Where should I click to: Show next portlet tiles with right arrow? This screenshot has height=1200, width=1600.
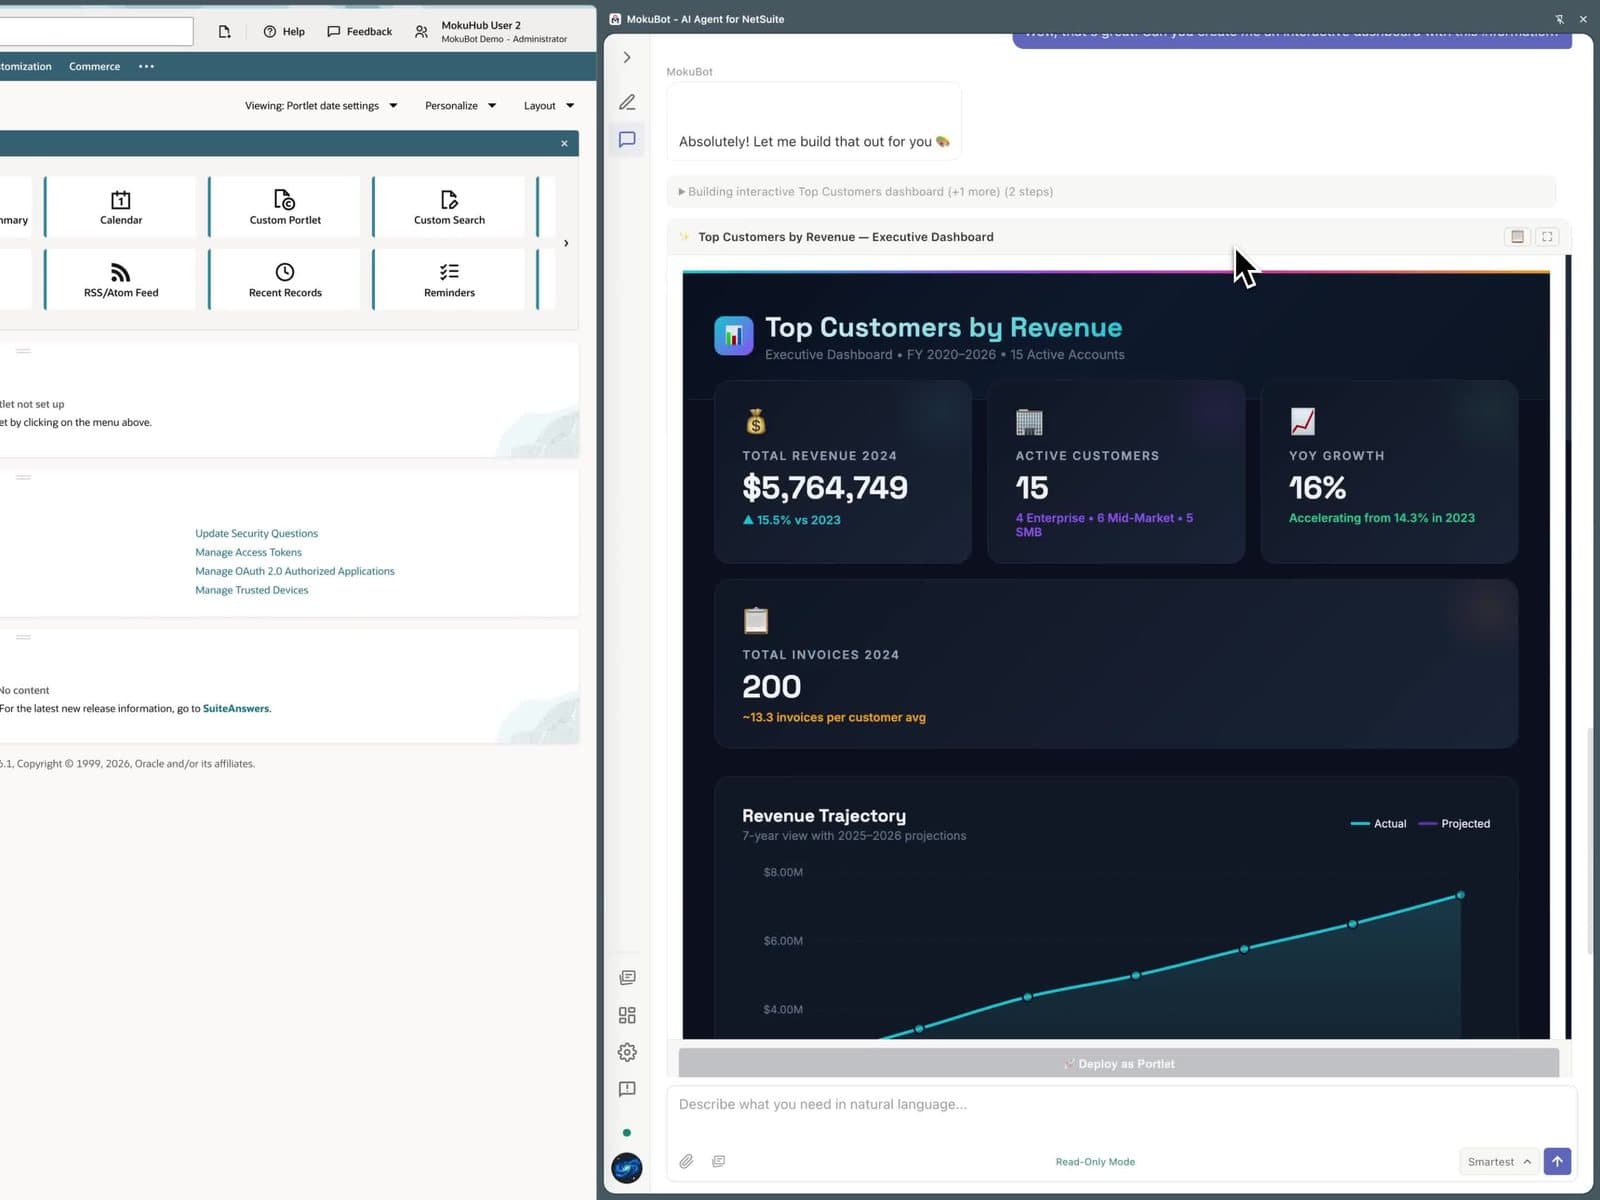[x=566, y=243]
